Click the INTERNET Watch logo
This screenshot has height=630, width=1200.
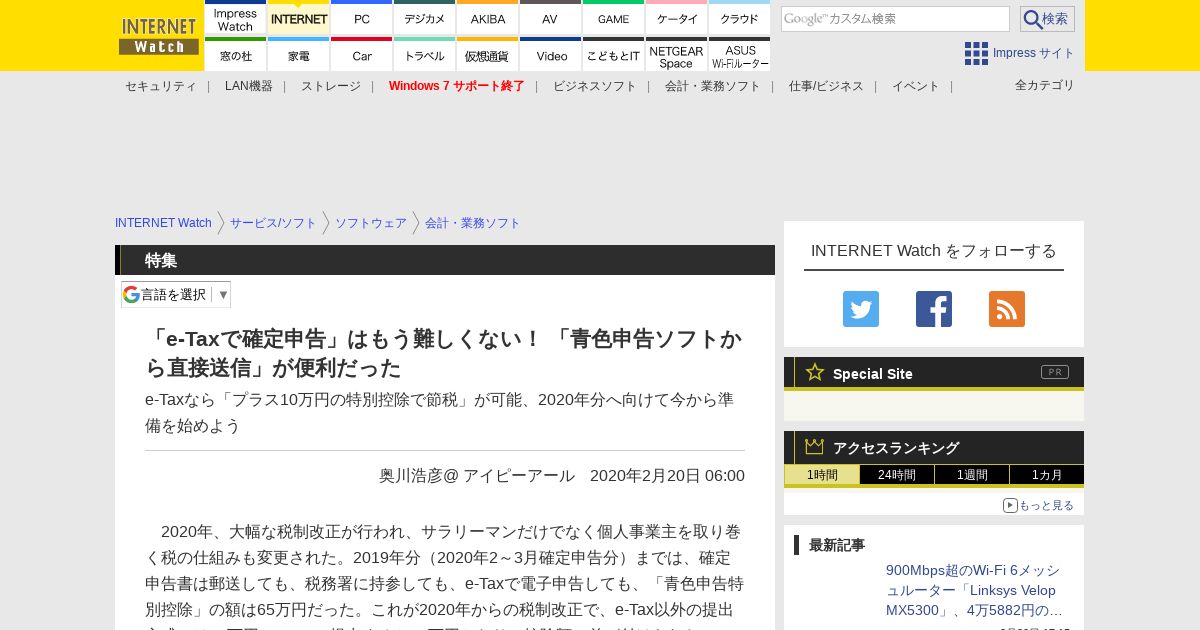[x=159, y=35]
